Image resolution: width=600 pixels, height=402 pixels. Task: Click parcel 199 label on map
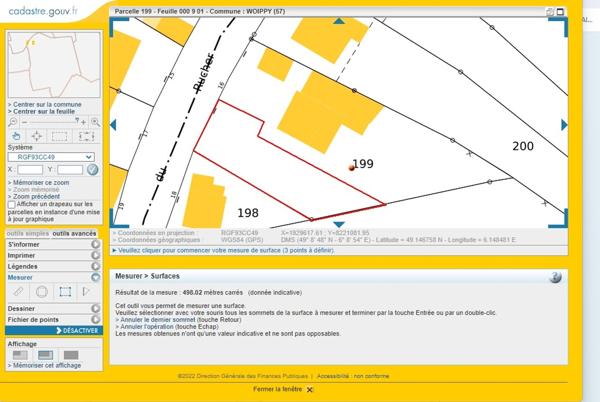click(x=363, y=164)
